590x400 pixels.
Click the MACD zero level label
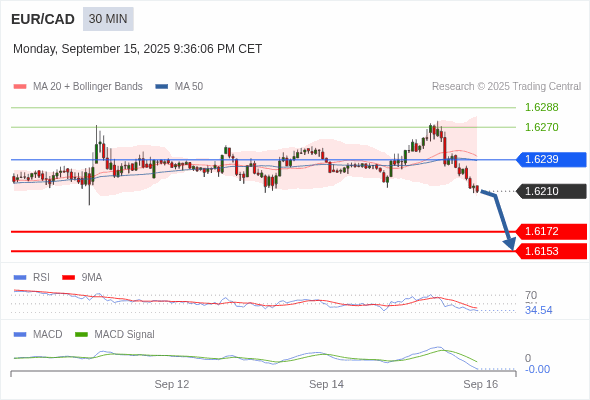(x=528, y=358)
